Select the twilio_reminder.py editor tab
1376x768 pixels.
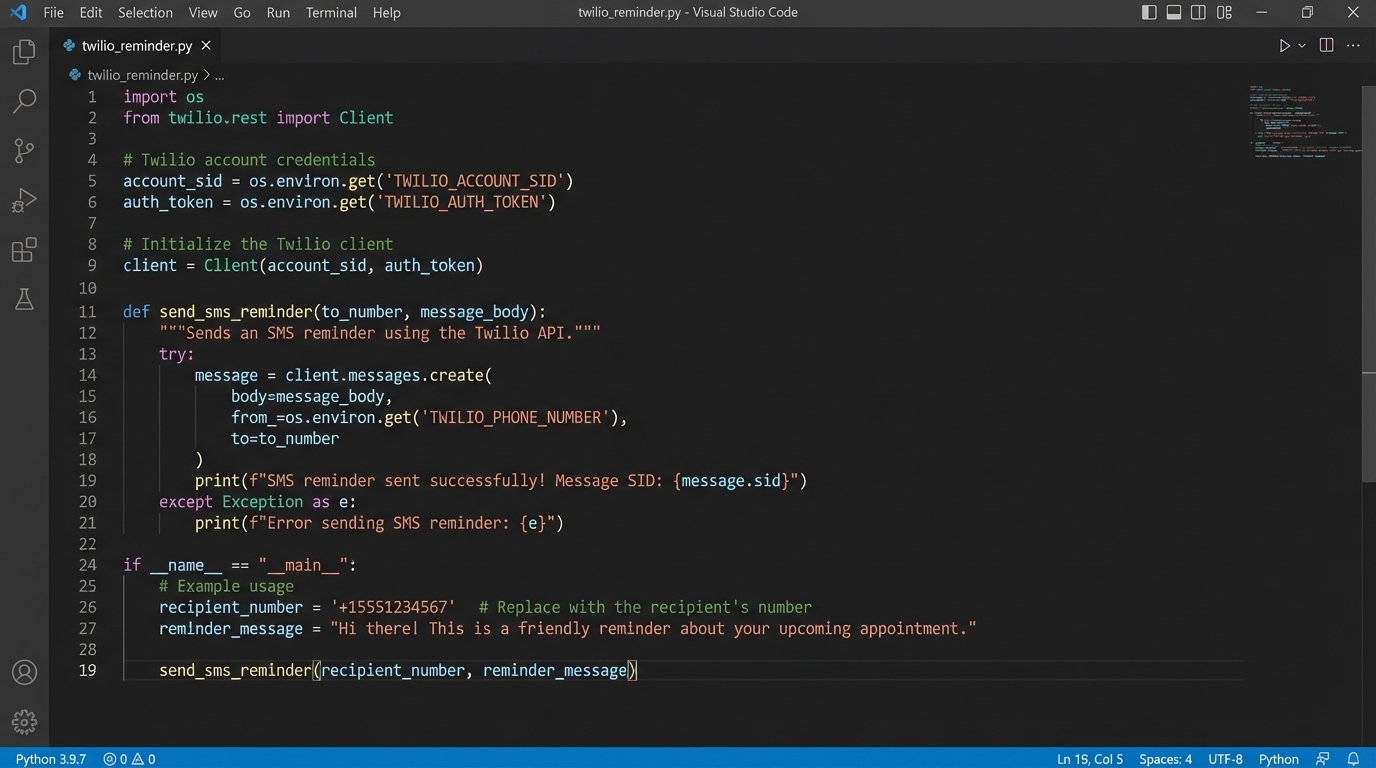(x=135, y=45)
